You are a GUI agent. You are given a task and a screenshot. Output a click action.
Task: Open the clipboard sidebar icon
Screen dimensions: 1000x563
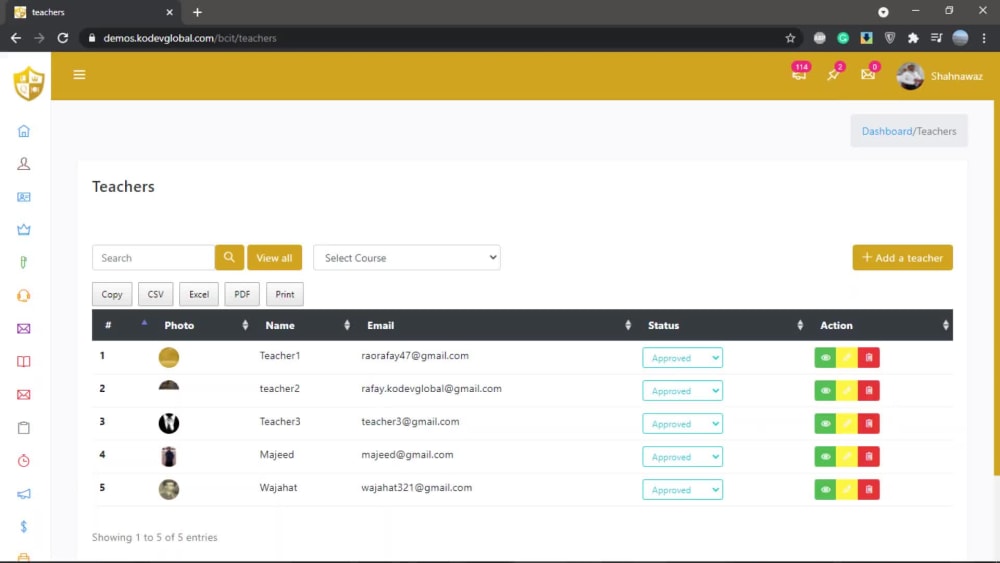[24, 428]
